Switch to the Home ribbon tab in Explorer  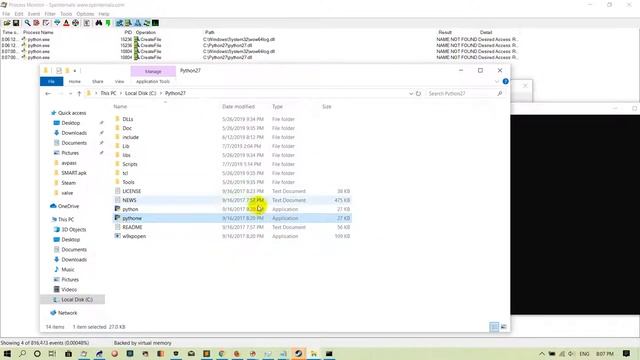coord(75,82)
